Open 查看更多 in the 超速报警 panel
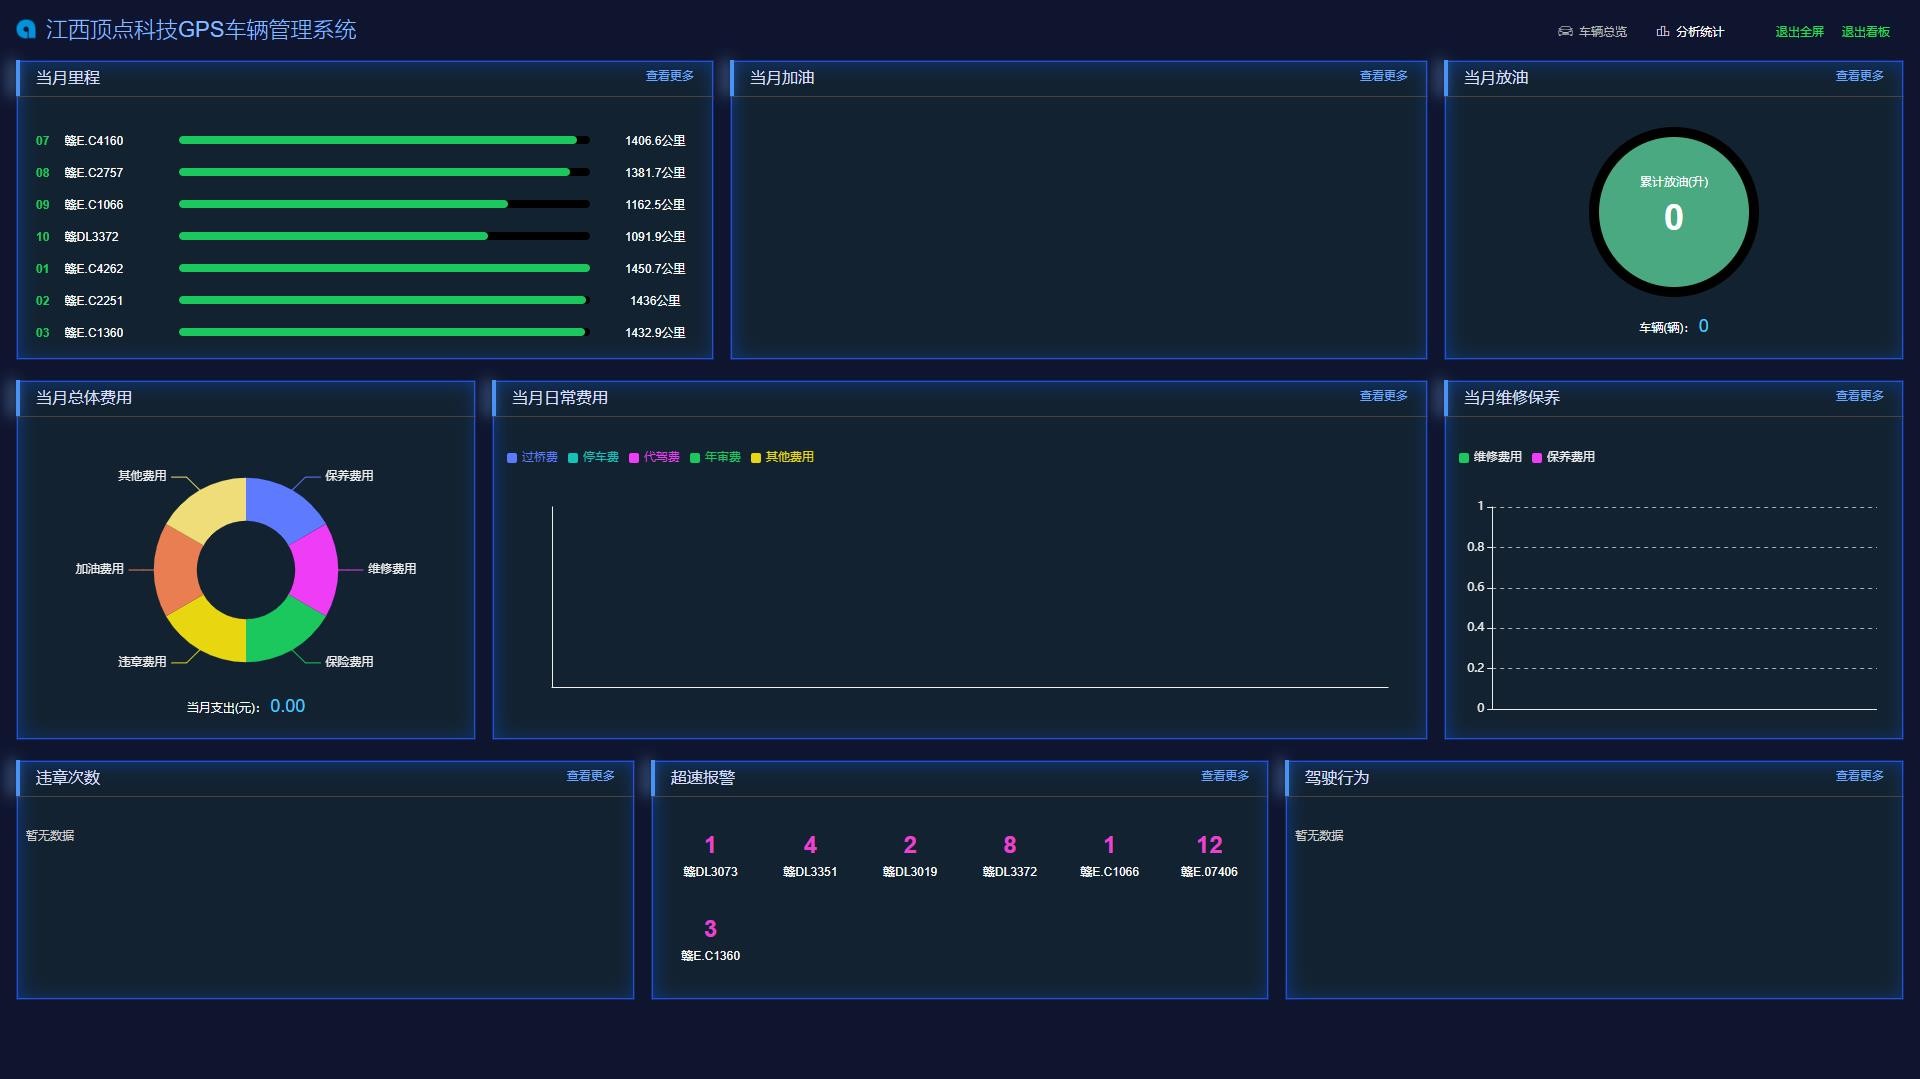Screen dimensions: 1920x1079 pyautogui.click(x=1224, y=776)
